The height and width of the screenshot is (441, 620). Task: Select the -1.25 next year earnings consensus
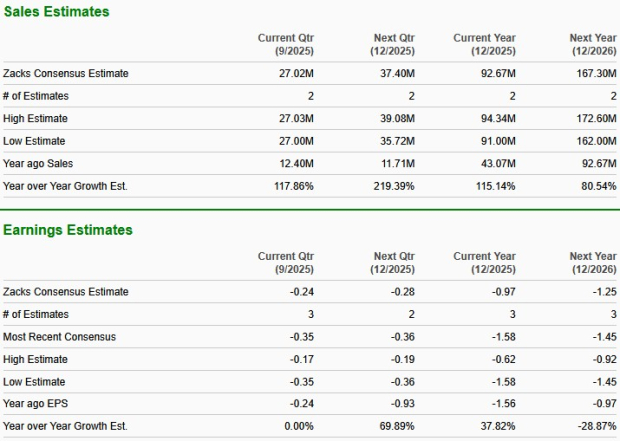603,292
